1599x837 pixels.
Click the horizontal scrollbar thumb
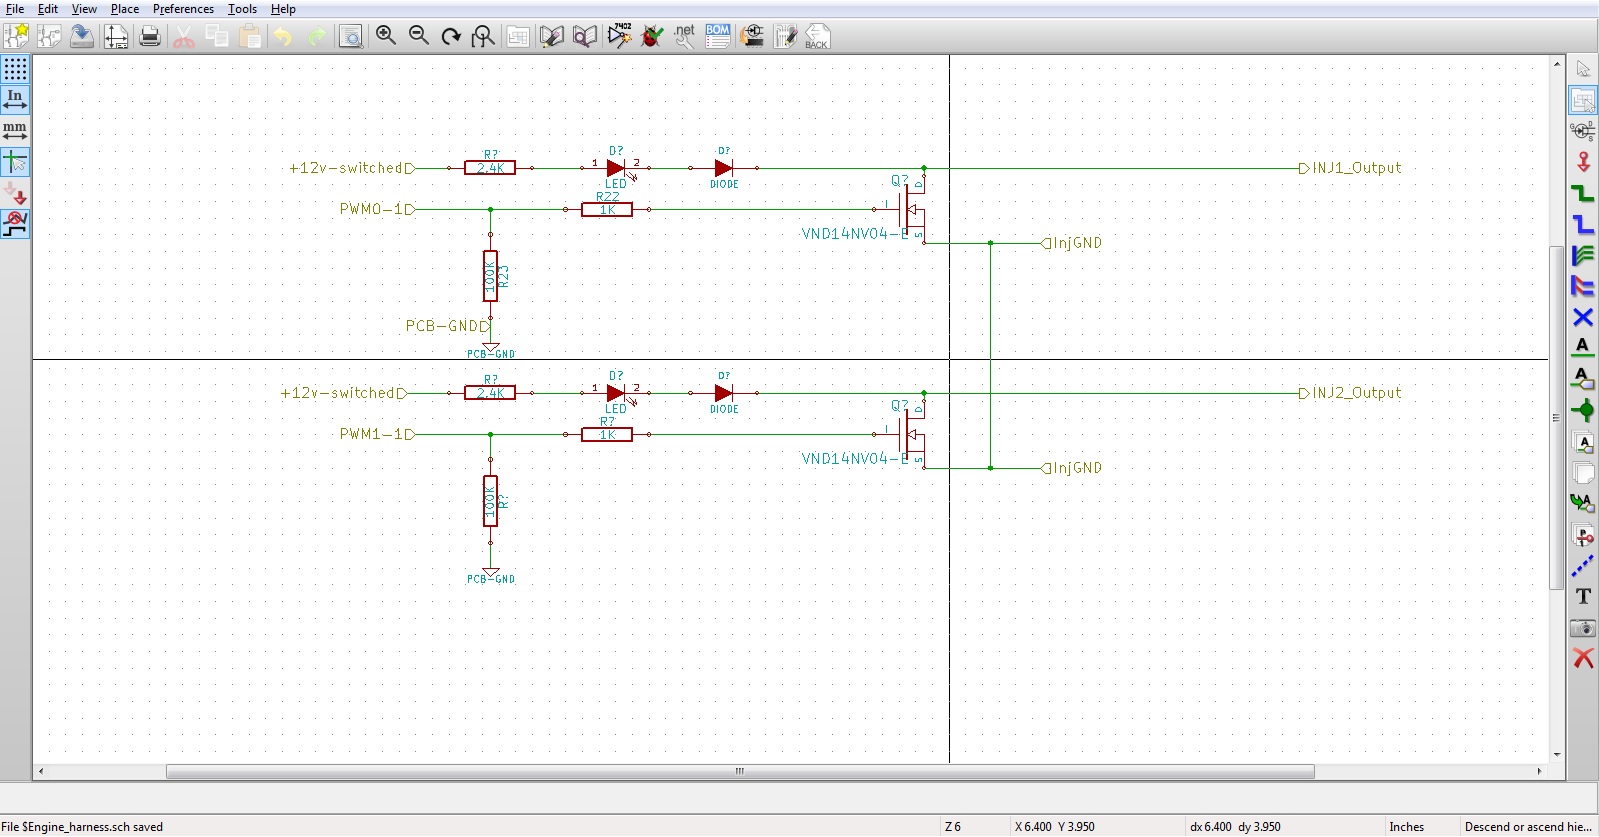tap(740, 771)
